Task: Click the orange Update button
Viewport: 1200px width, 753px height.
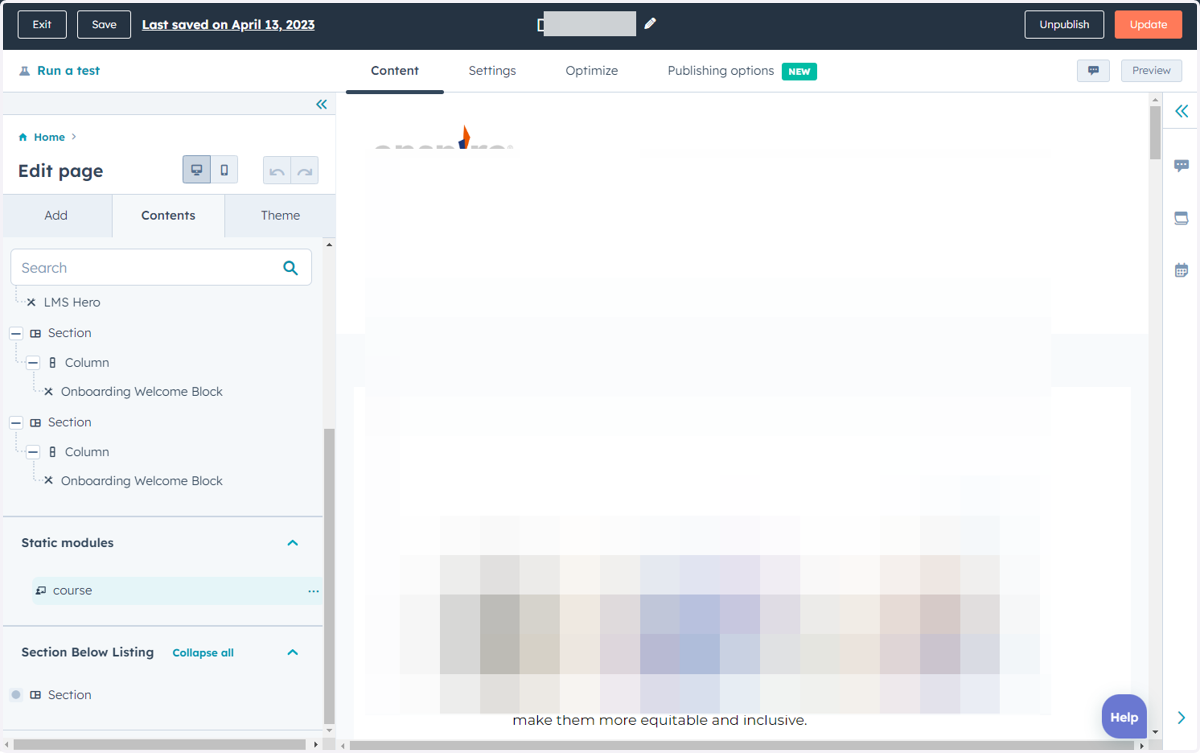Action: point(1148,24)
